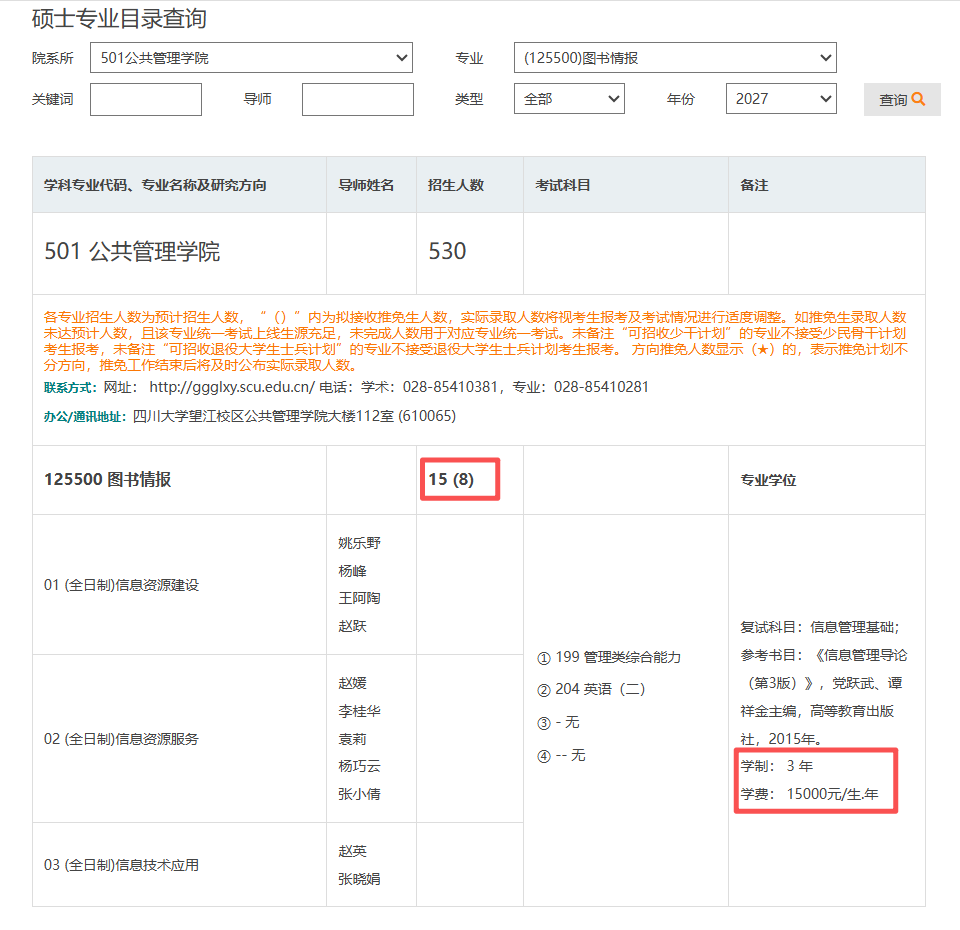
Task: Select direction 02 信息资源服务
Action: click(121, 739)
